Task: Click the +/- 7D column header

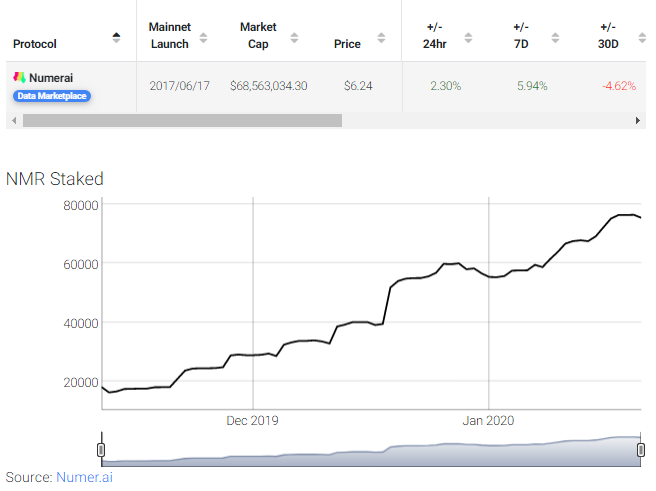Action: [x=521, y=36]
